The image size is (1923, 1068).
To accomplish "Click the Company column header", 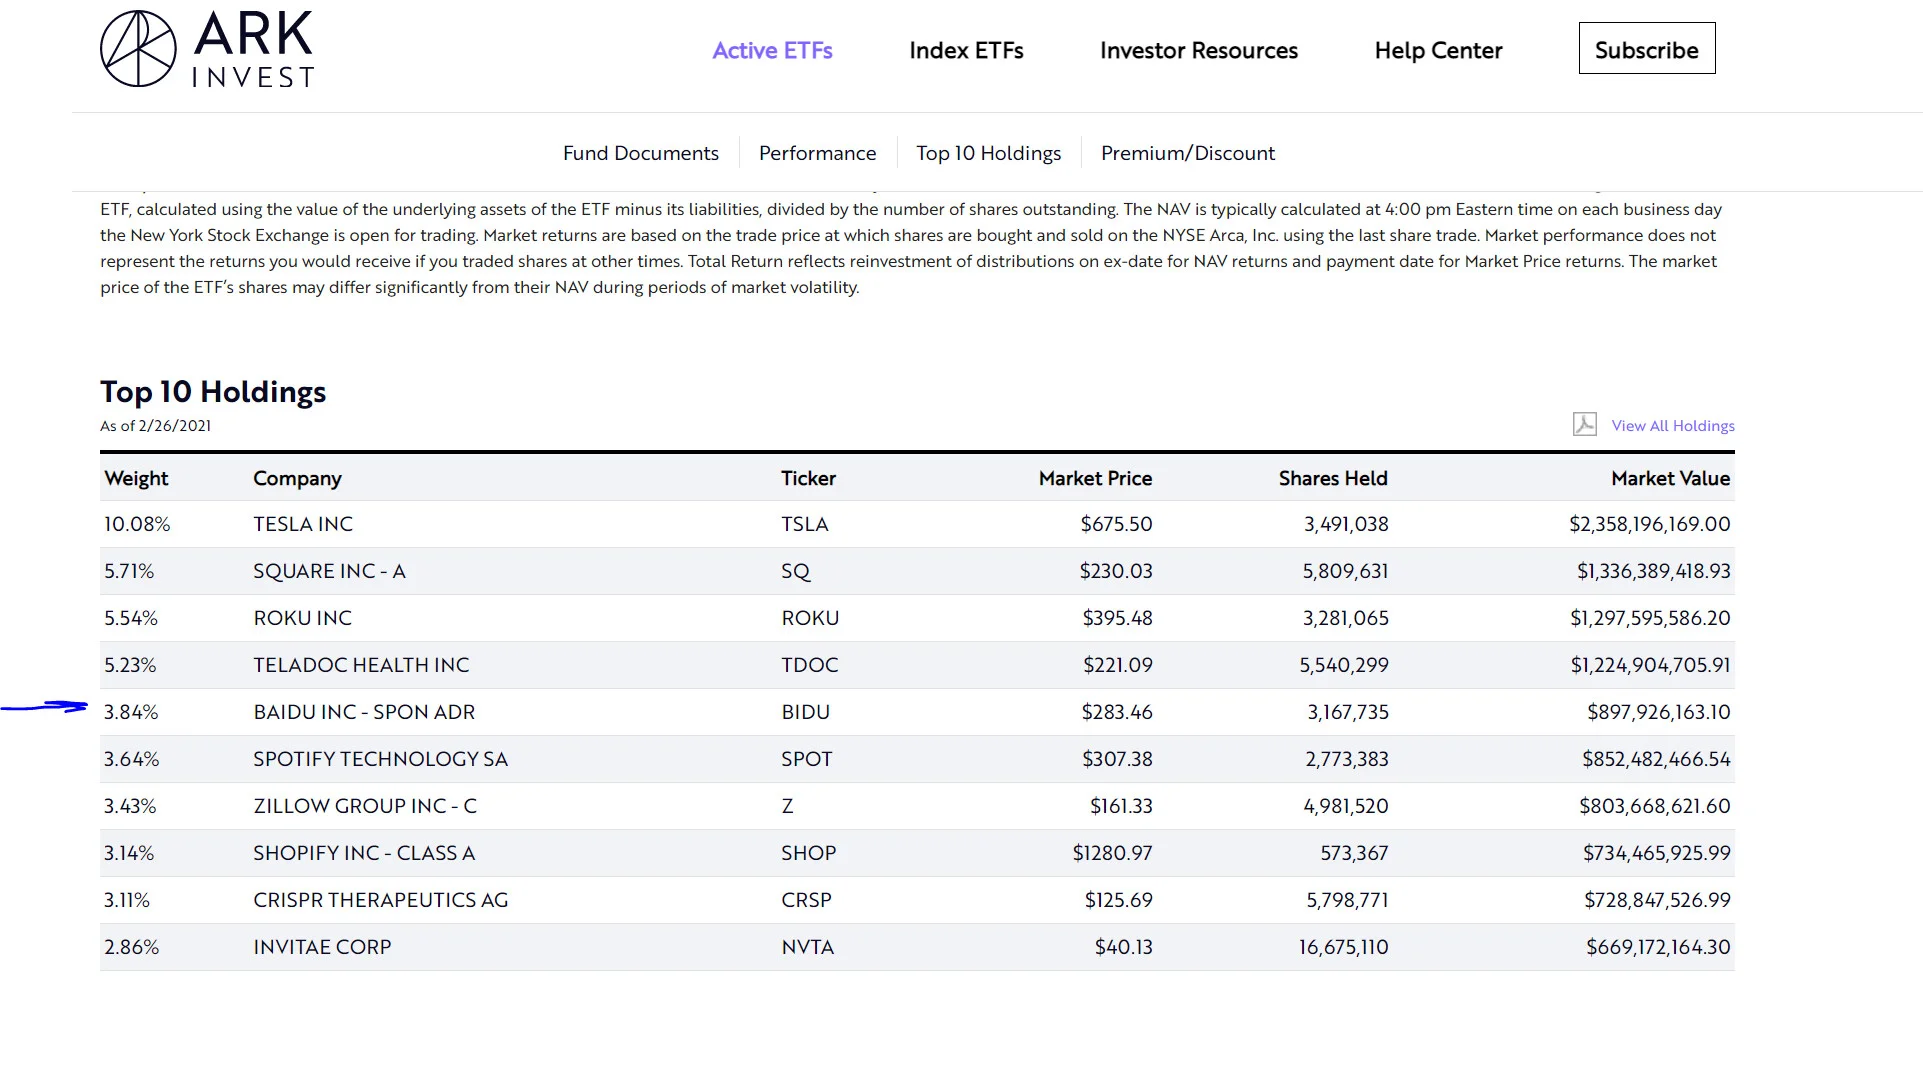I will (x=297, y=478).
